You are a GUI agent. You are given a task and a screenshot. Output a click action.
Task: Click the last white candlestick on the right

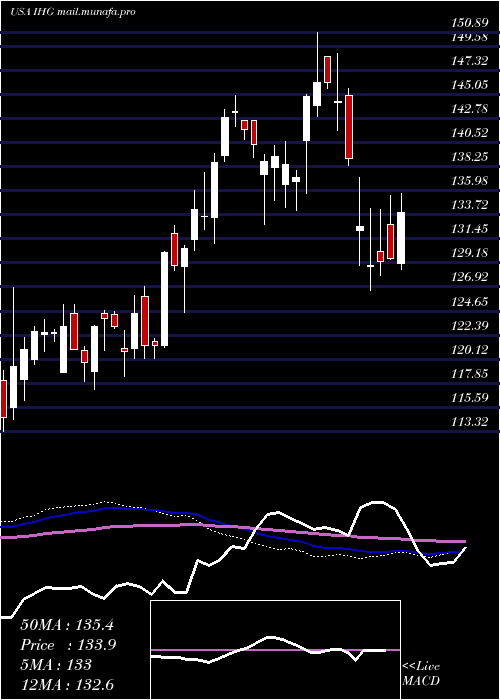401,238
